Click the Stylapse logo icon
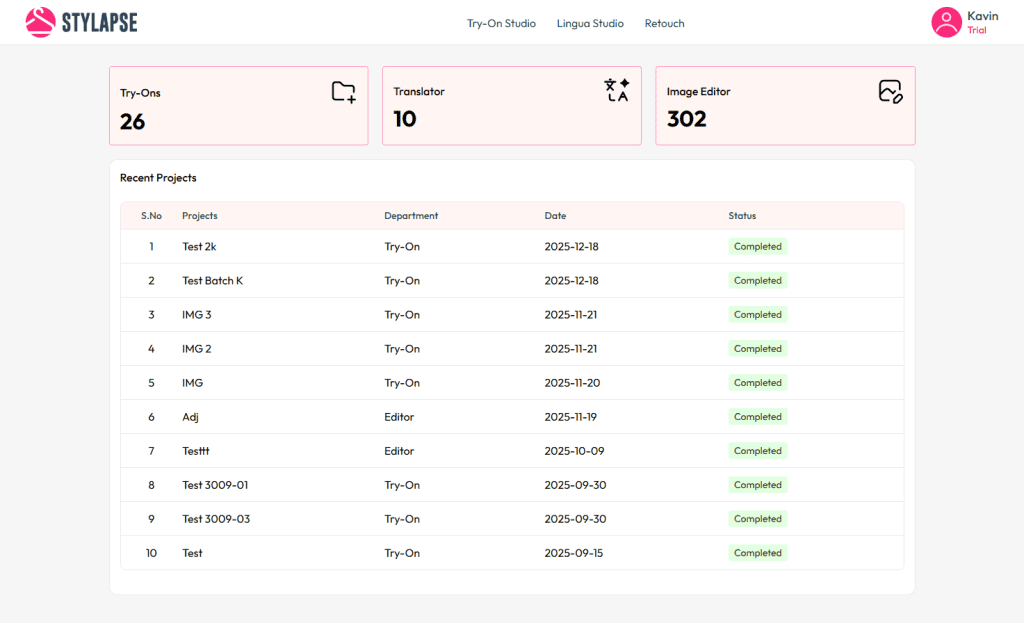This screenshot has width=1024, height=623. pyautogui.click(x=40, y=22)
